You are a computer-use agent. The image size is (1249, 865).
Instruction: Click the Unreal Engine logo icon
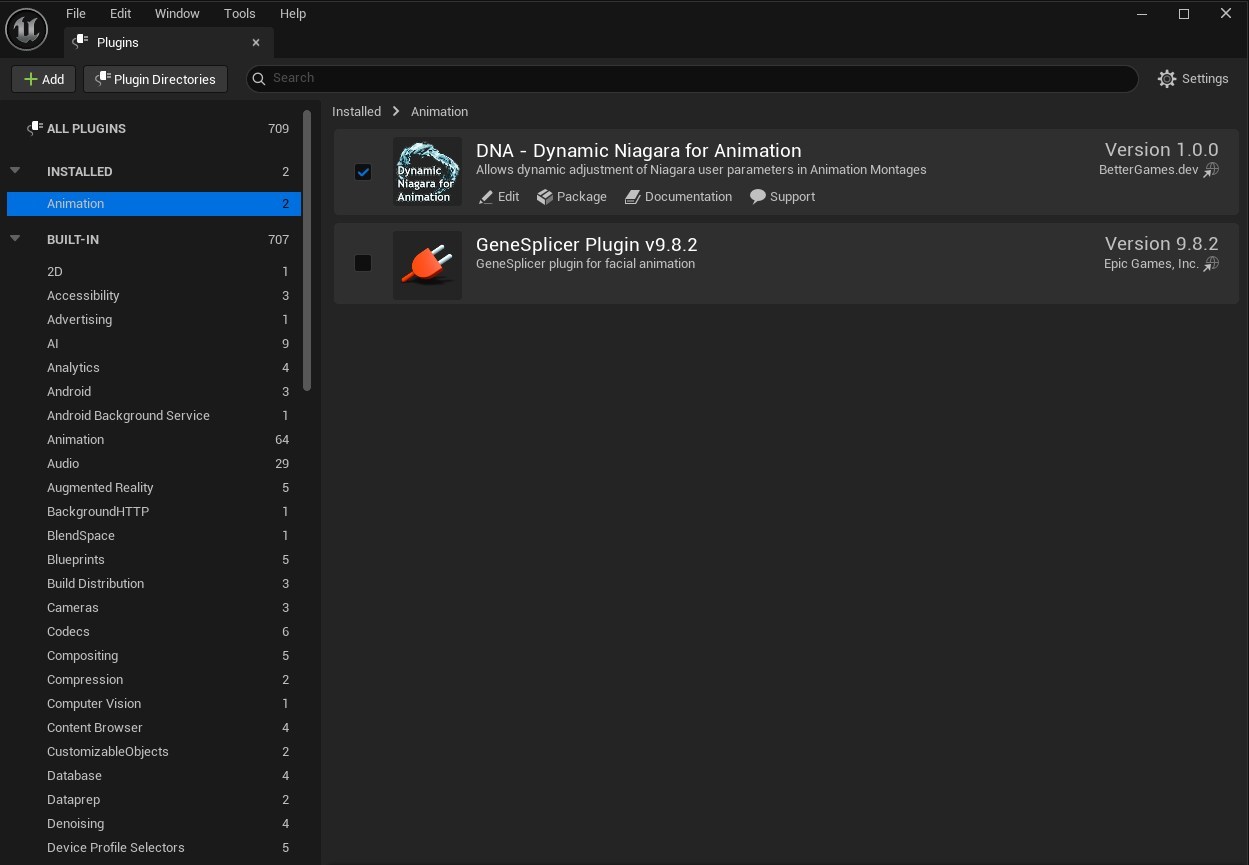(26, 29)
